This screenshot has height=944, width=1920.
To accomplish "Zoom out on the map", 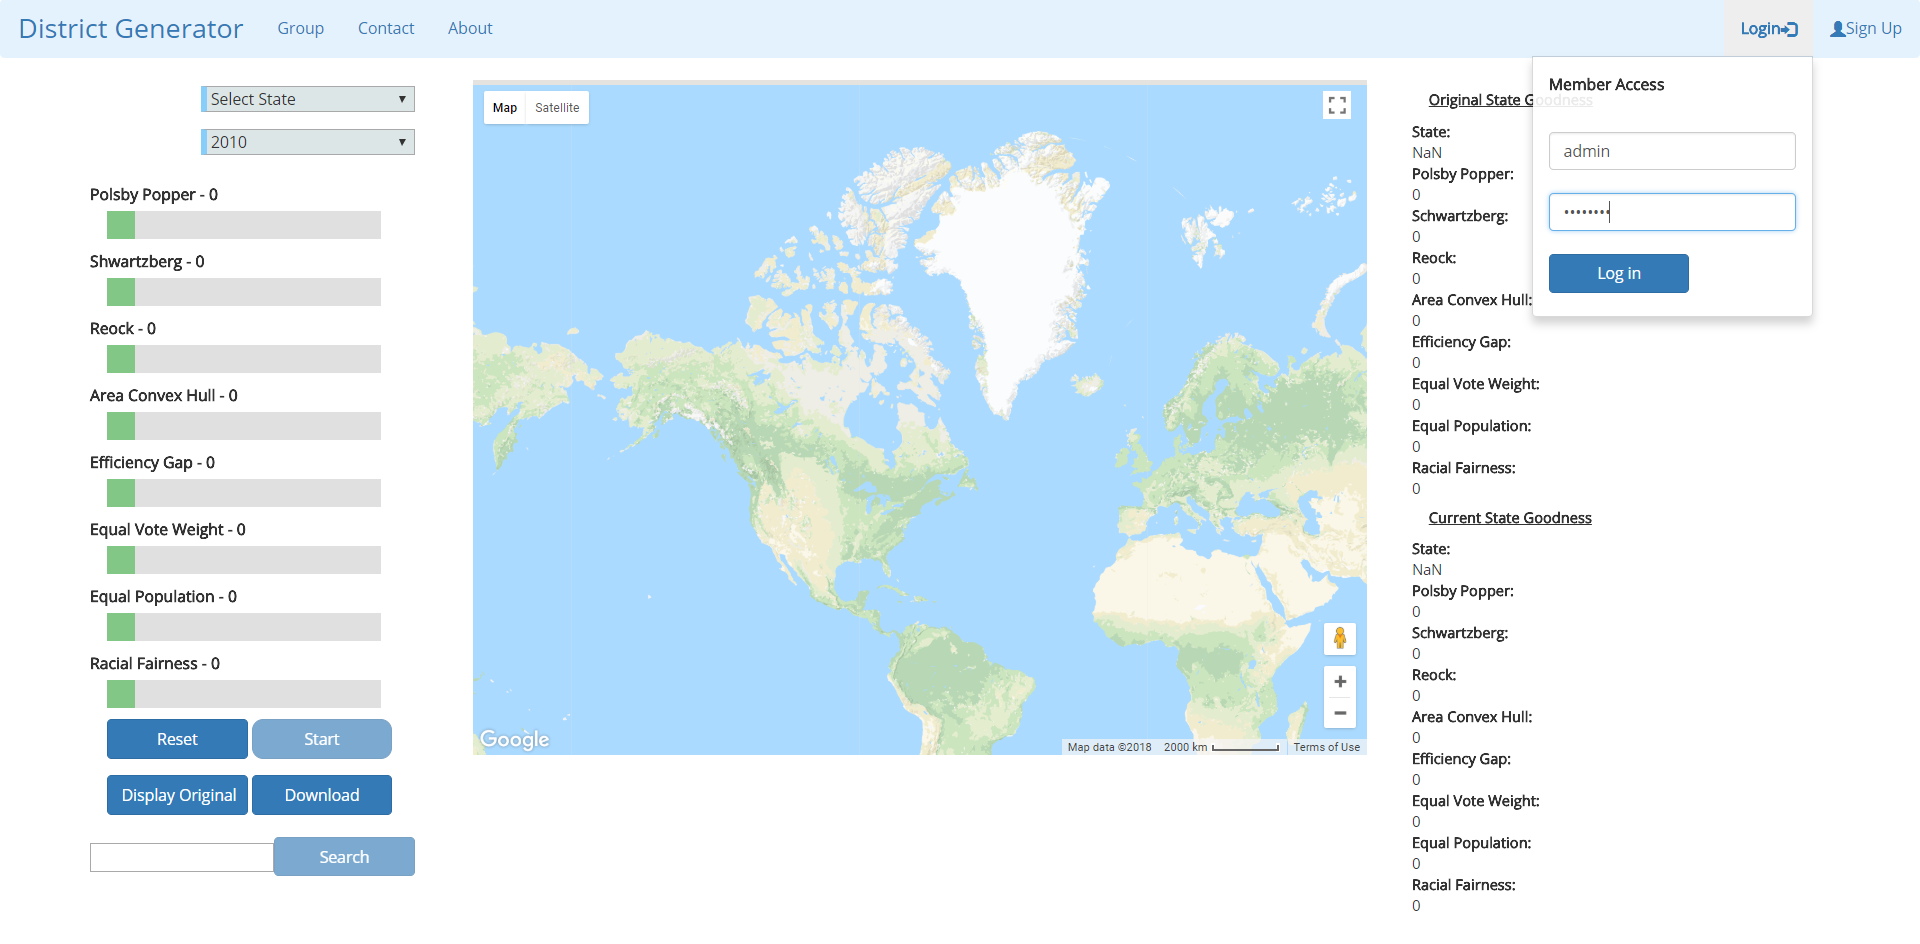I will (1340, 713).
